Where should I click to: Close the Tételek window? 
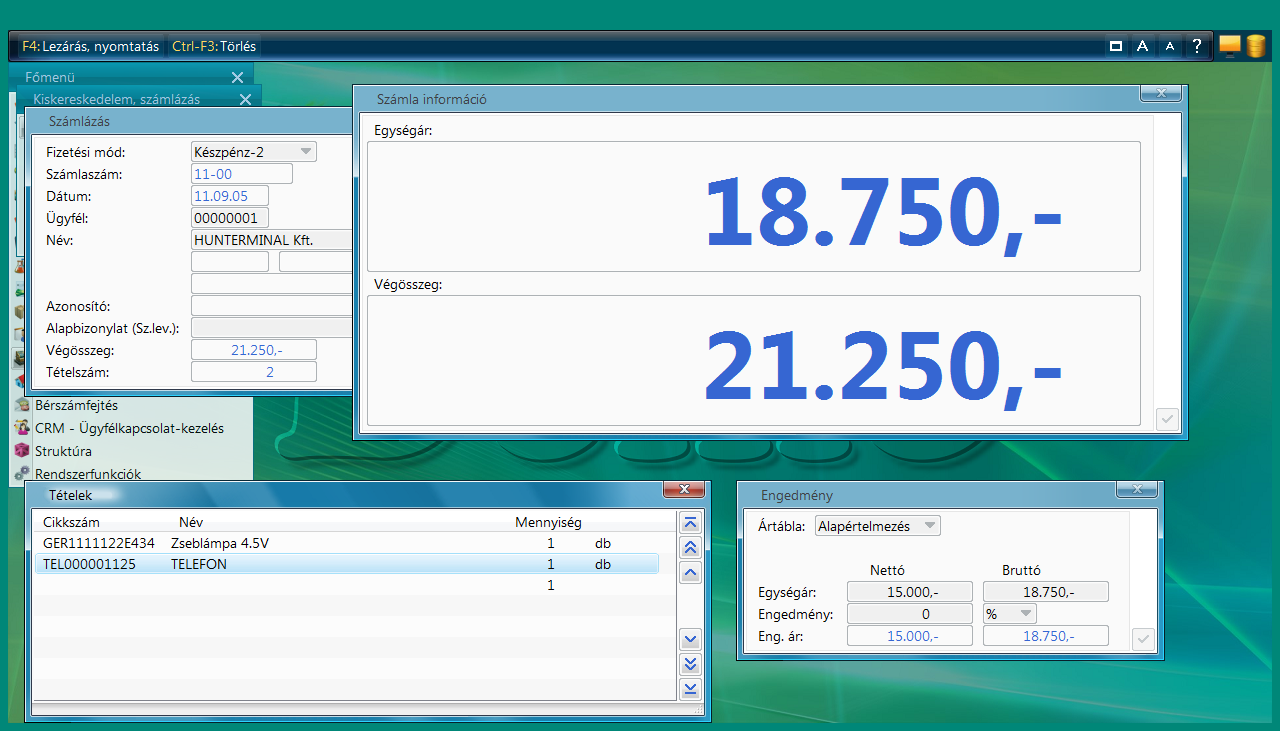[x=684, y=490]
